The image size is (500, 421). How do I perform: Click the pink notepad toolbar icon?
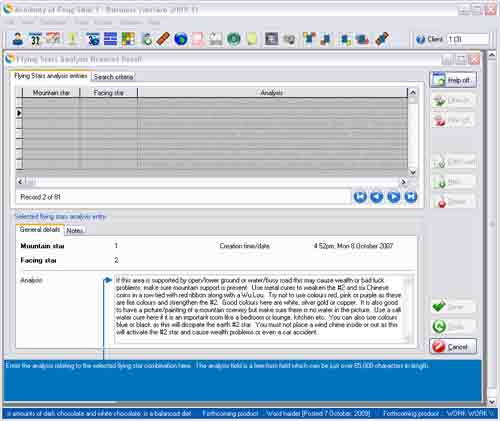pyautogui.click(x=198, y=39)
